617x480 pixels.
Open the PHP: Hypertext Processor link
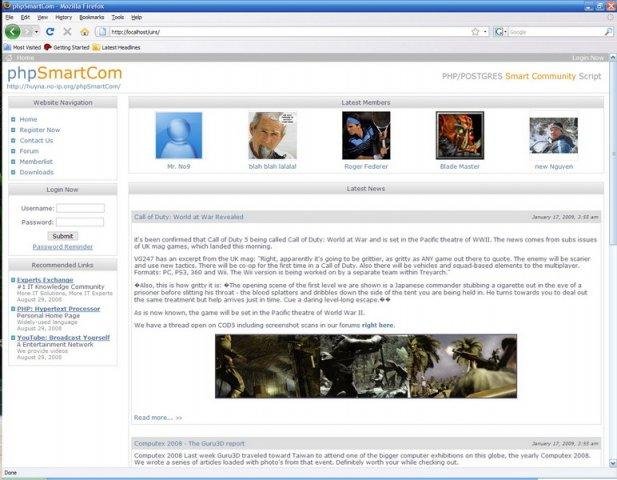coord(59,309)
